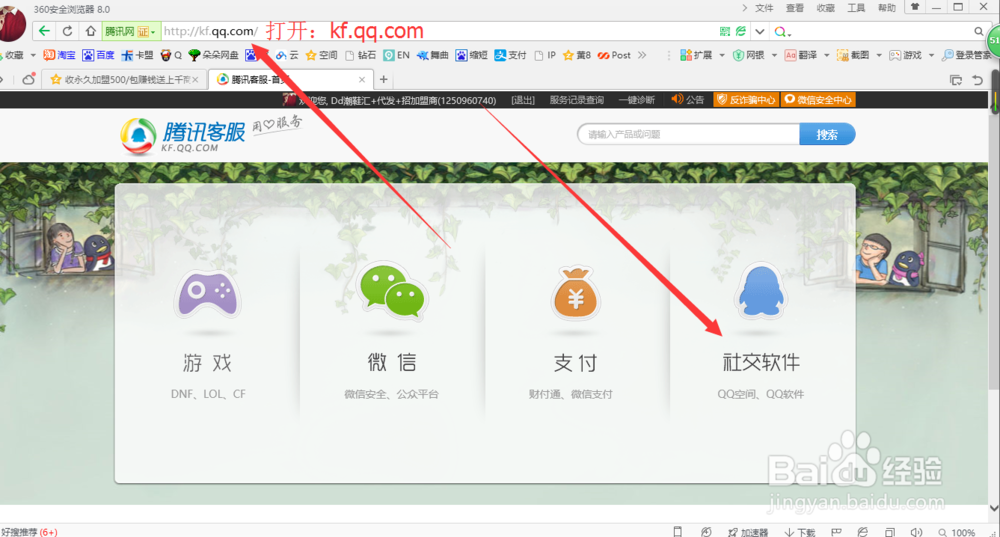This screenshot has width=1000, height=537.
Task: Open the 舞曲 bookmark
Action: pyautogui.click(x=433, y=55)
